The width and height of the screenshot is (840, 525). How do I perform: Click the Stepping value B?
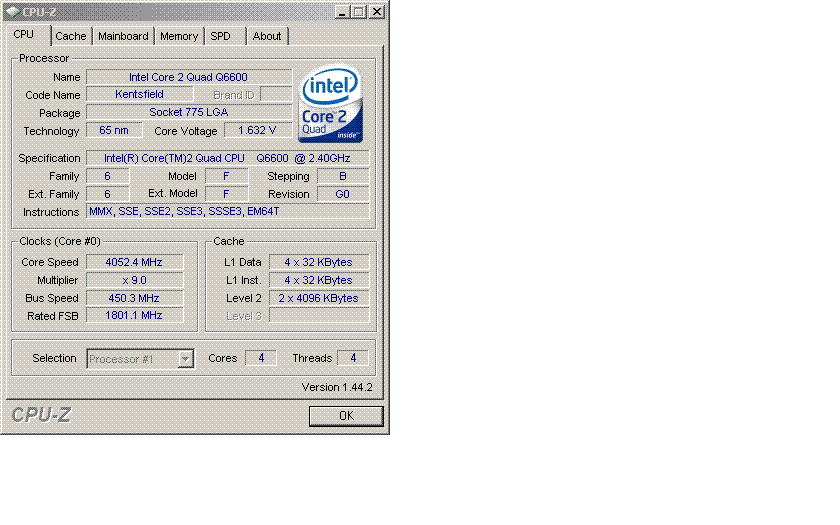(343, 176)
